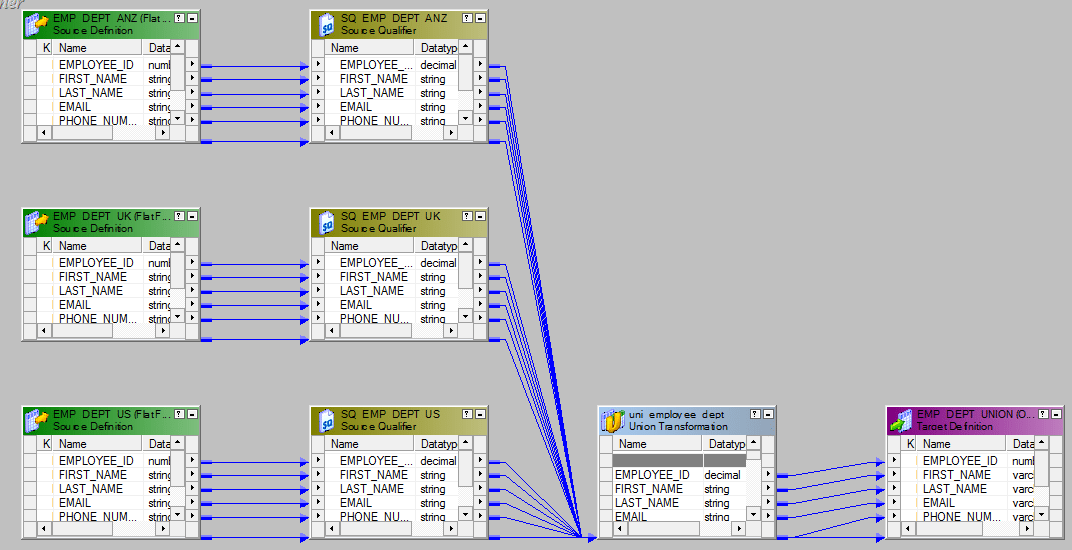1072x550 pixels.
Task: Click the uni_employee_dept Union transformation icon
Action: pyautogui.click(x=613, y=421)
